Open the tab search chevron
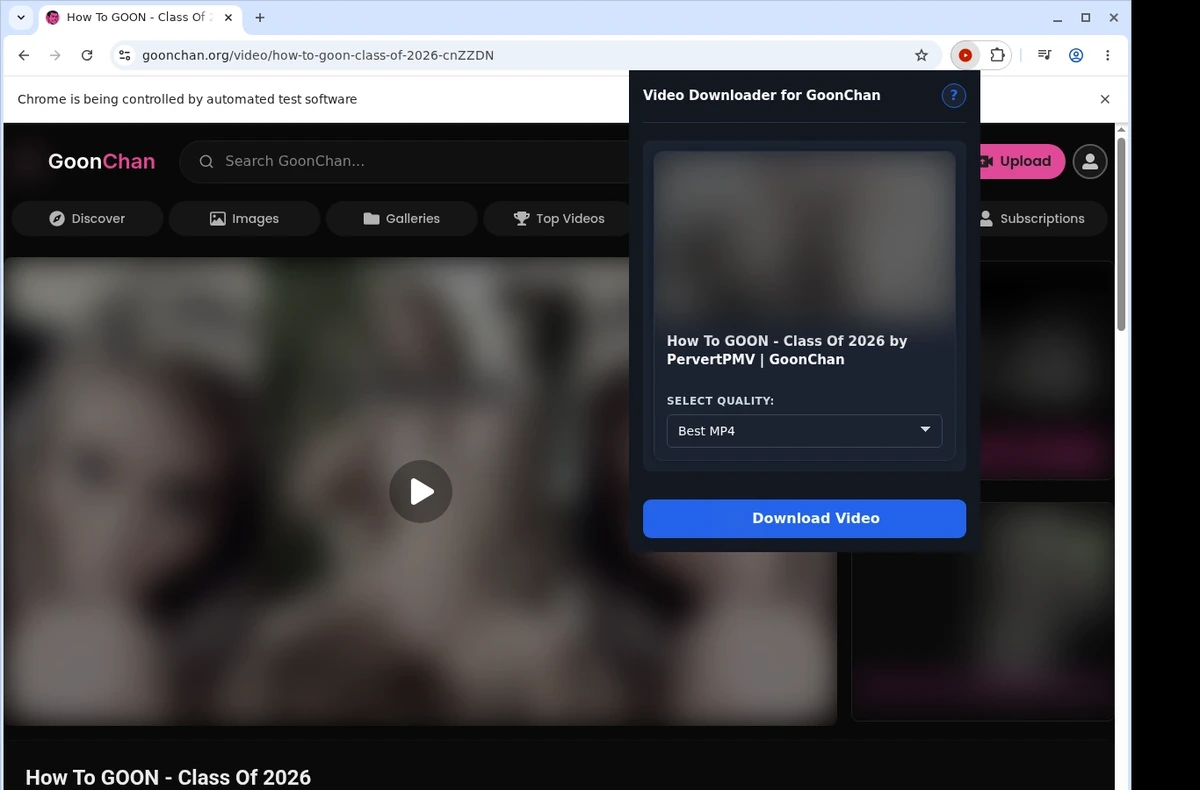Screen dimensions: 1200x790 (x=21, y=17)
